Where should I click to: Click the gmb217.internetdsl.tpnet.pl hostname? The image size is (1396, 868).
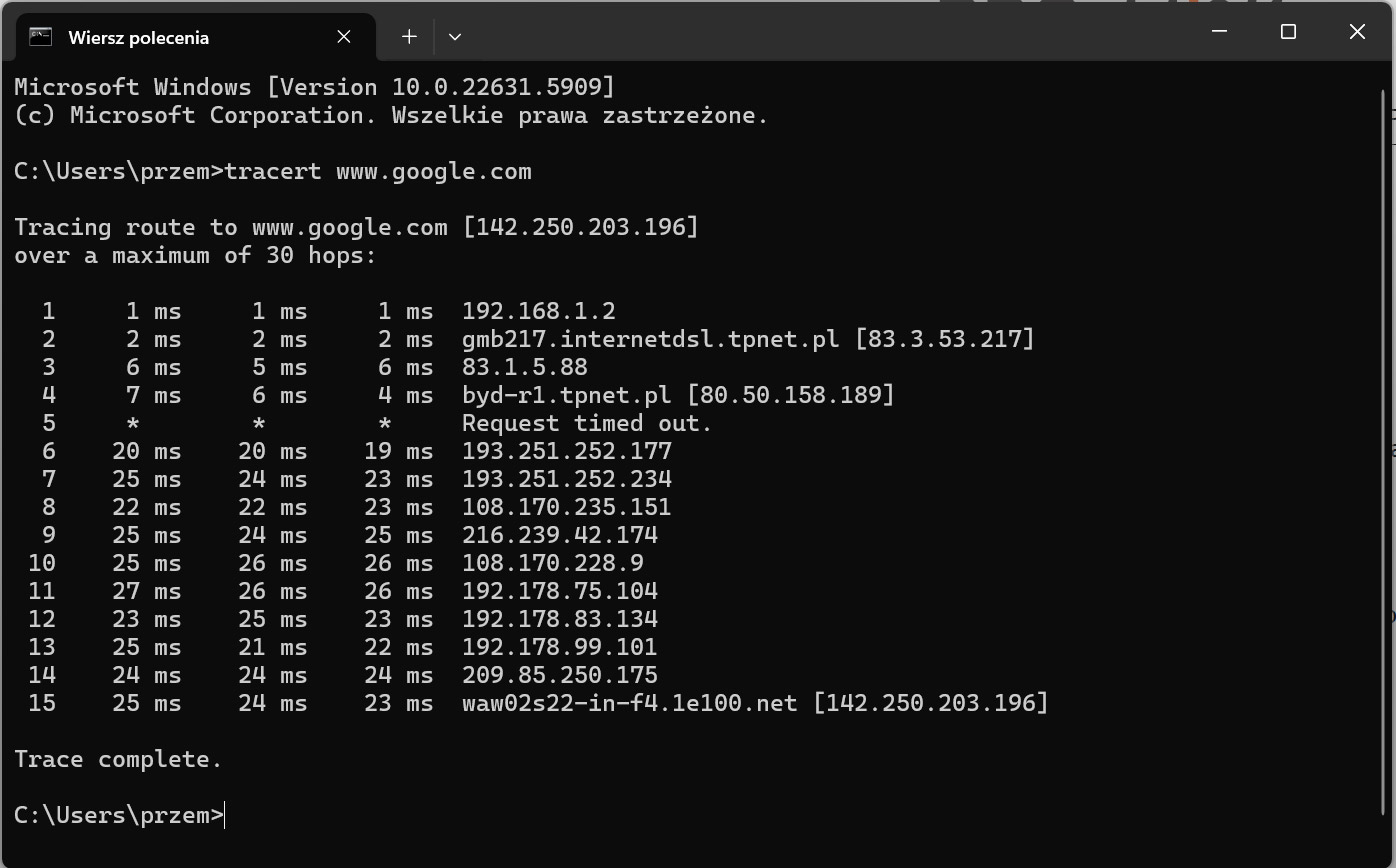pyautogui.click(x=650, y=339)
